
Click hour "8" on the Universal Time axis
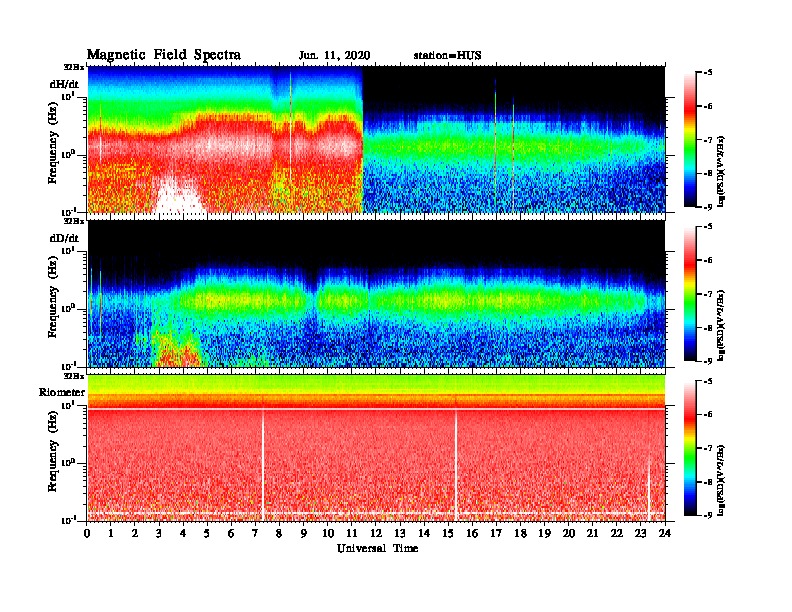(x=279, y=534)
